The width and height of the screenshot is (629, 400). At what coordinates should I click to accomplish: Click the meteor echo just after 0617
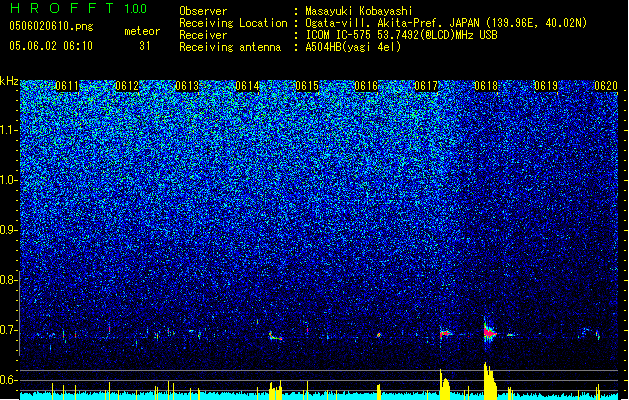pyautogui.click(x=445, y=333)
